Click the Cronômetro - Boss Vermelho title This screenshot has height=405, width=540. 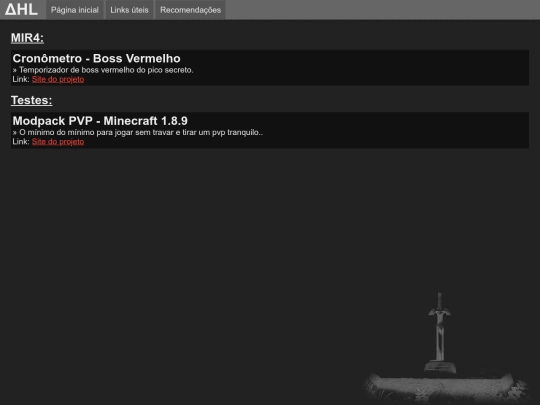click(96, 58)
